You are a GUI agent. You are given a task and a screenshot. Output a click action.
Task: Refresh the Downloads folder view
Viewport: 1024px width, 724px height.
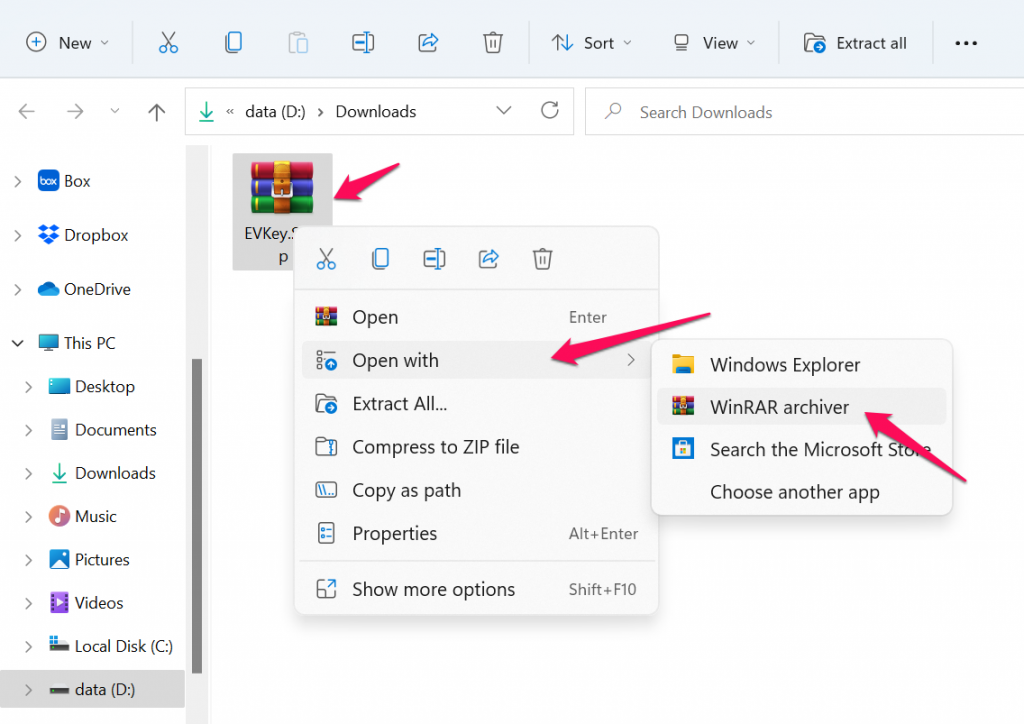(549, 111)
